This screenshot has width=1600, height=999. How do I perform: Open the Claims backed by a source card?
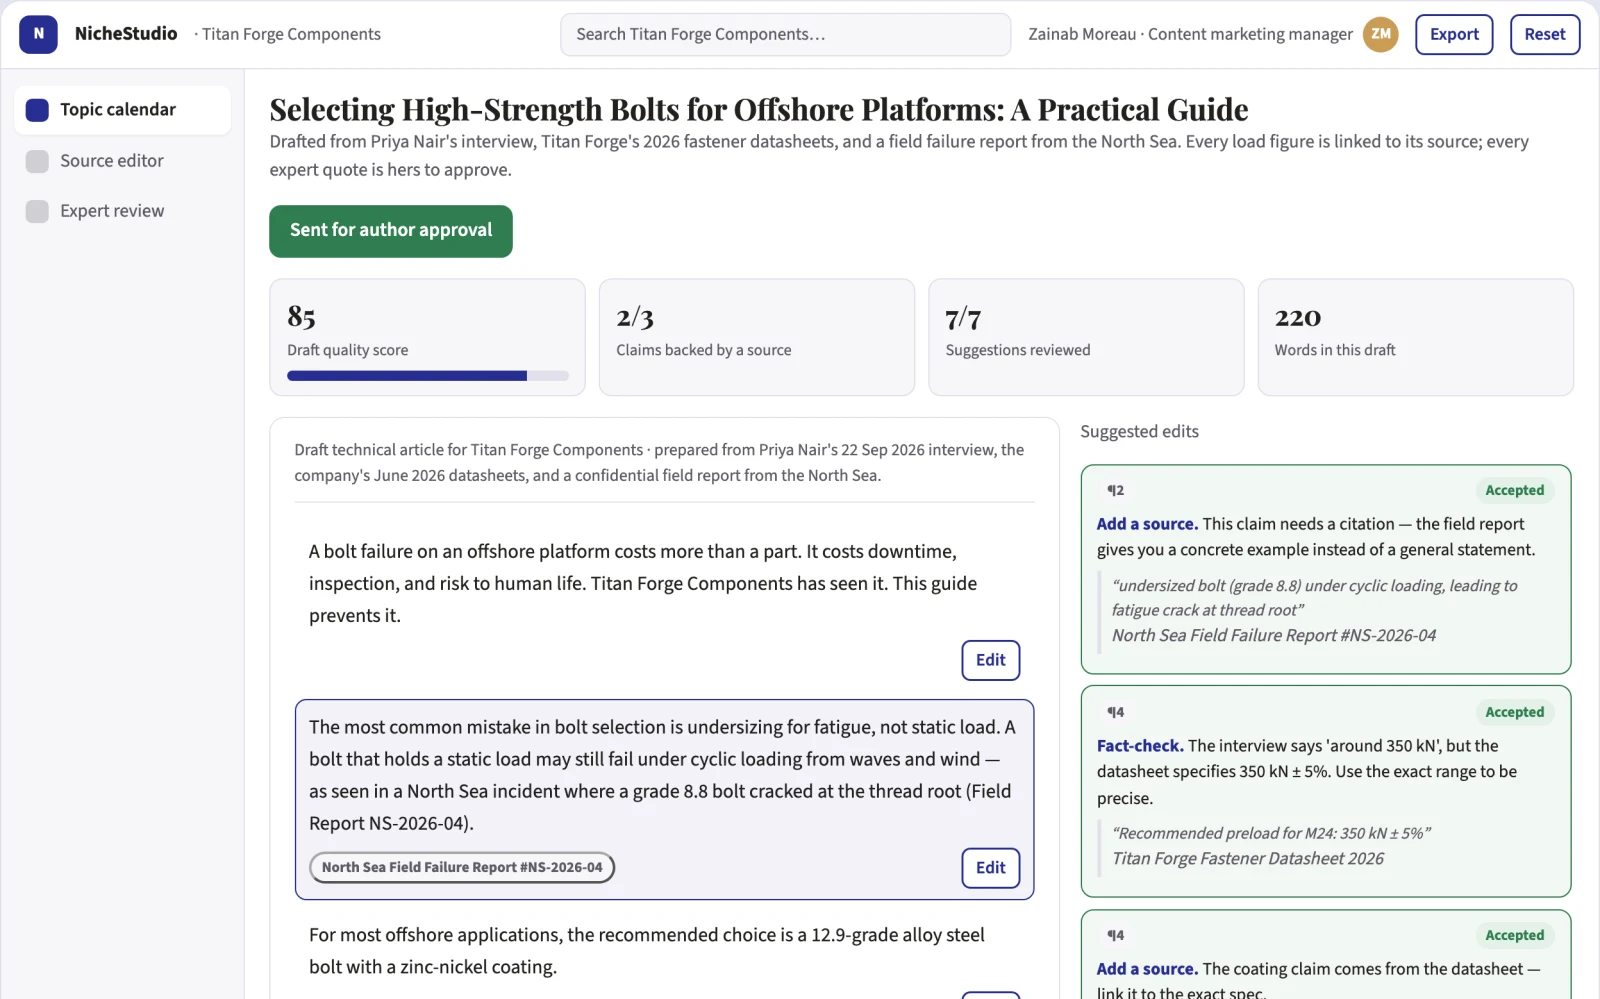point(757,337)
